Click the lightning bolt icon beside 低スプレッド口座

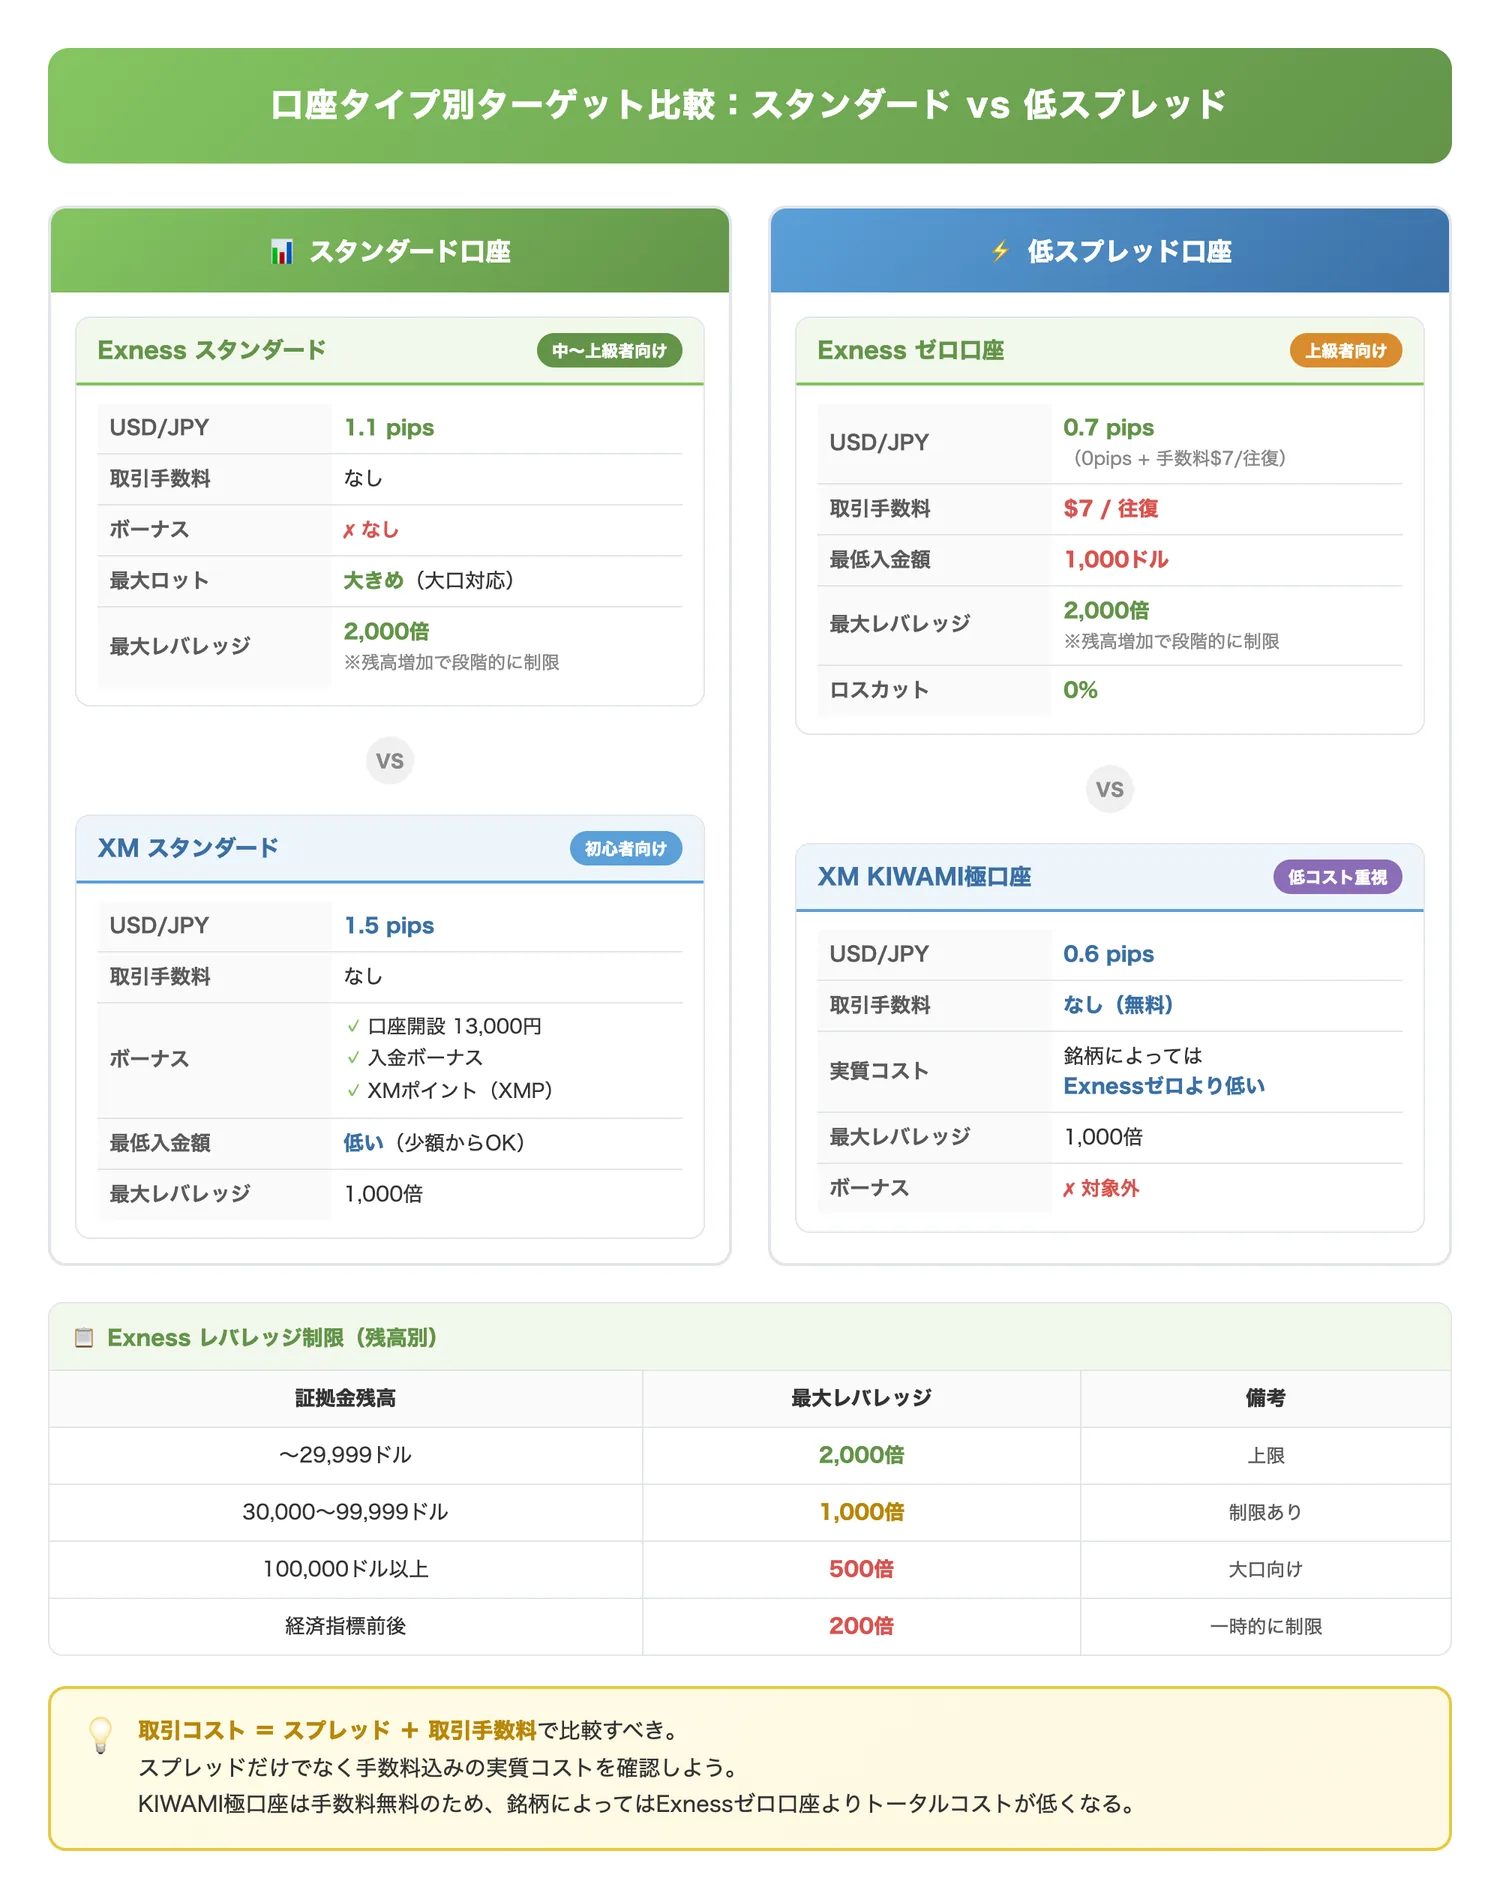tap(1000, 252)
